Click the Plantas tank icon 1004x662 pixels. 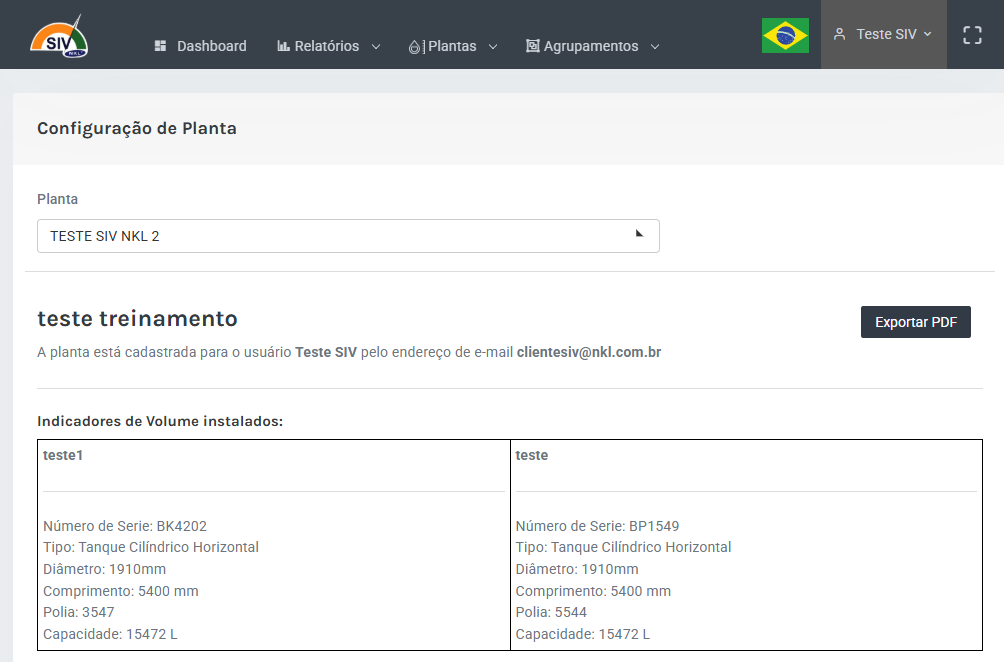(416, 47)
